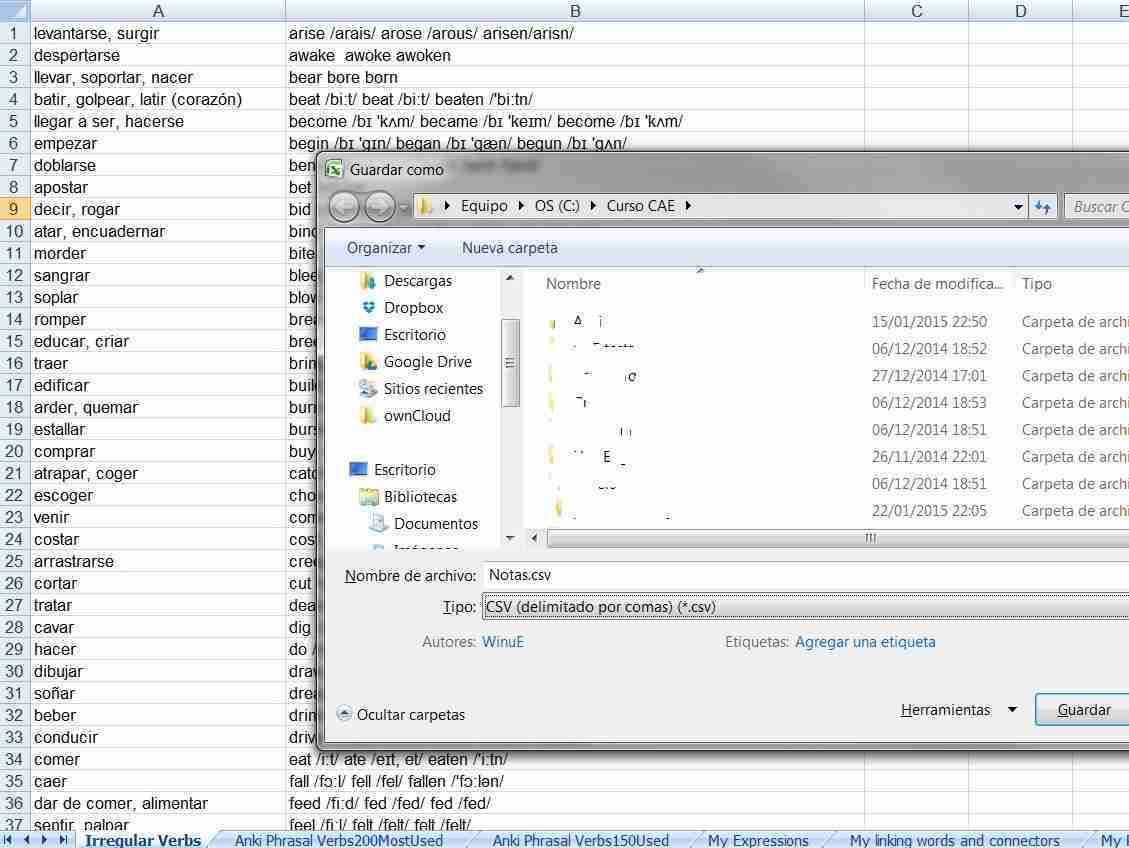Open the Organizar menu

385,248
